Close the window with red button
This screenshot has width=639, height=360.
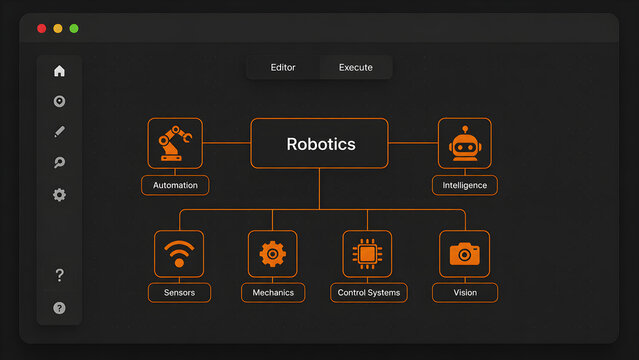[x=42, y=29]
